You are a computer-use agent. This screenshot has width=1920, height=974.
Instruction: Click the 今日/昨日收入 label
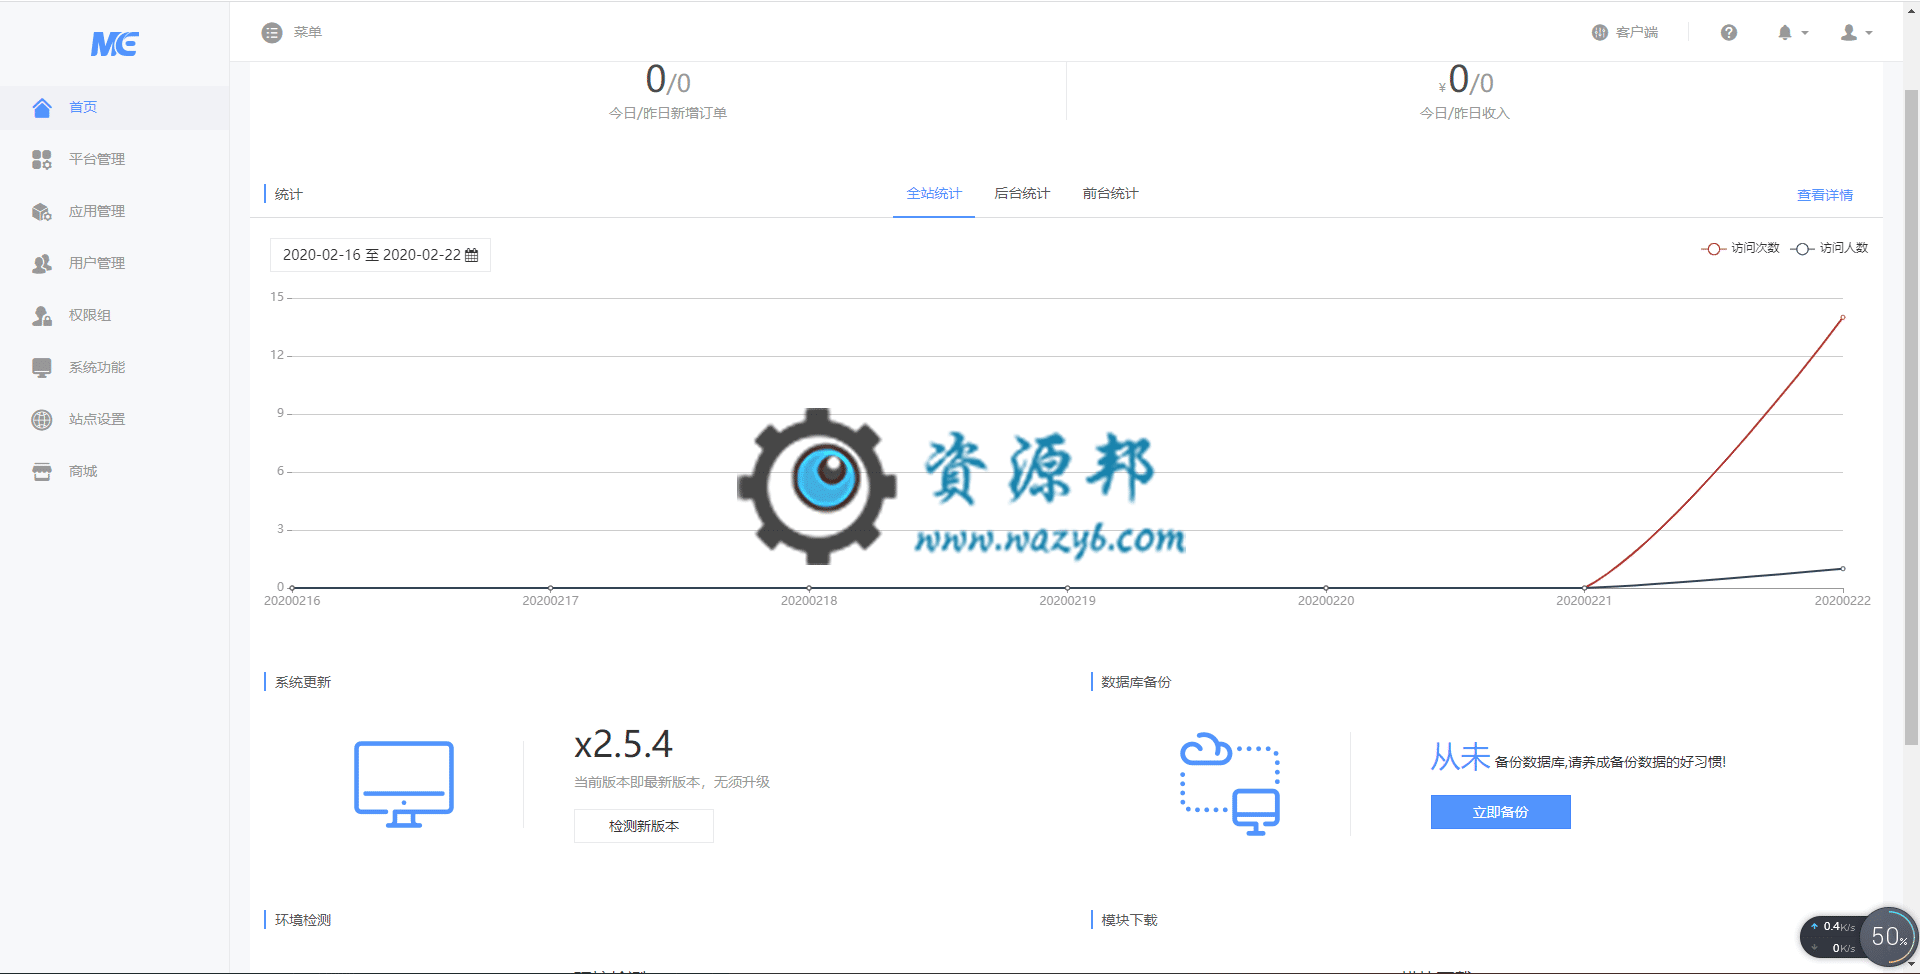(x=1465, y=113)
